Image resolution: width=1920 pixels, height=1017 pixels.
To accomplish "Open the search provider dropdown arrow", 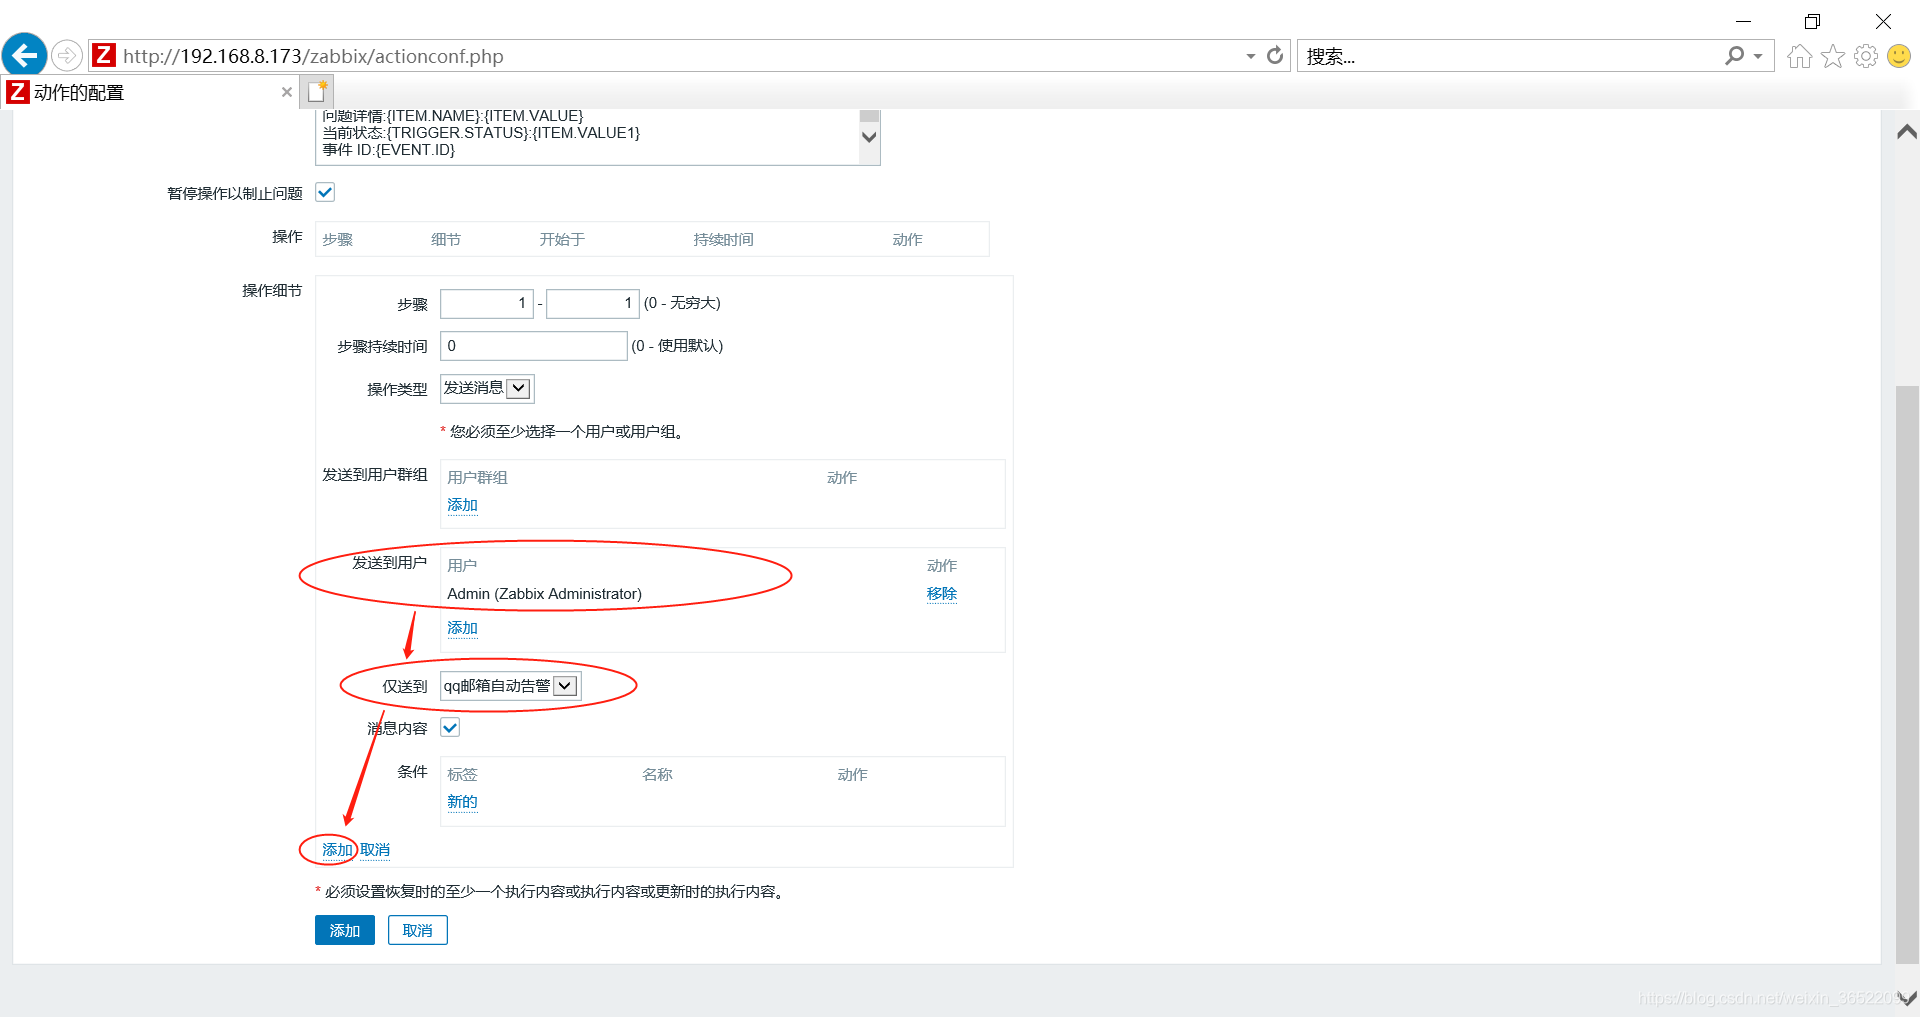I will pyautogui.click(x=1758, y=56).
